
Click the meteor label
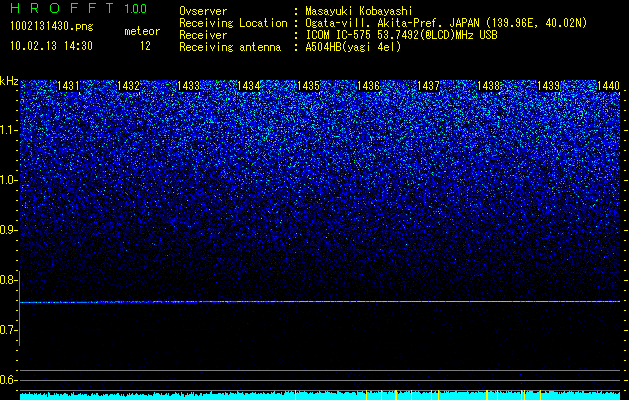coord(142,31)
